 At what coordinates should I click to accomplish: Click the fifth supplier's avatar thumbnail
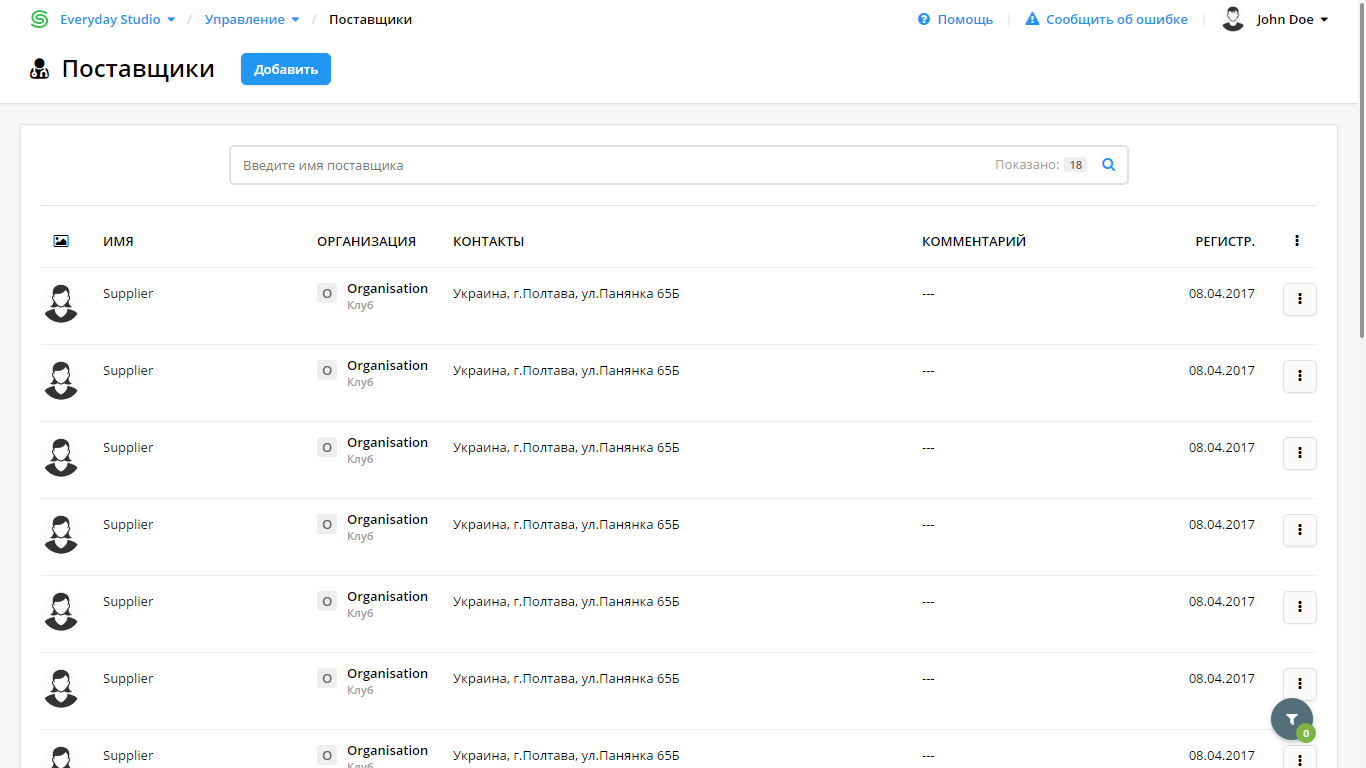pos(61,611)
